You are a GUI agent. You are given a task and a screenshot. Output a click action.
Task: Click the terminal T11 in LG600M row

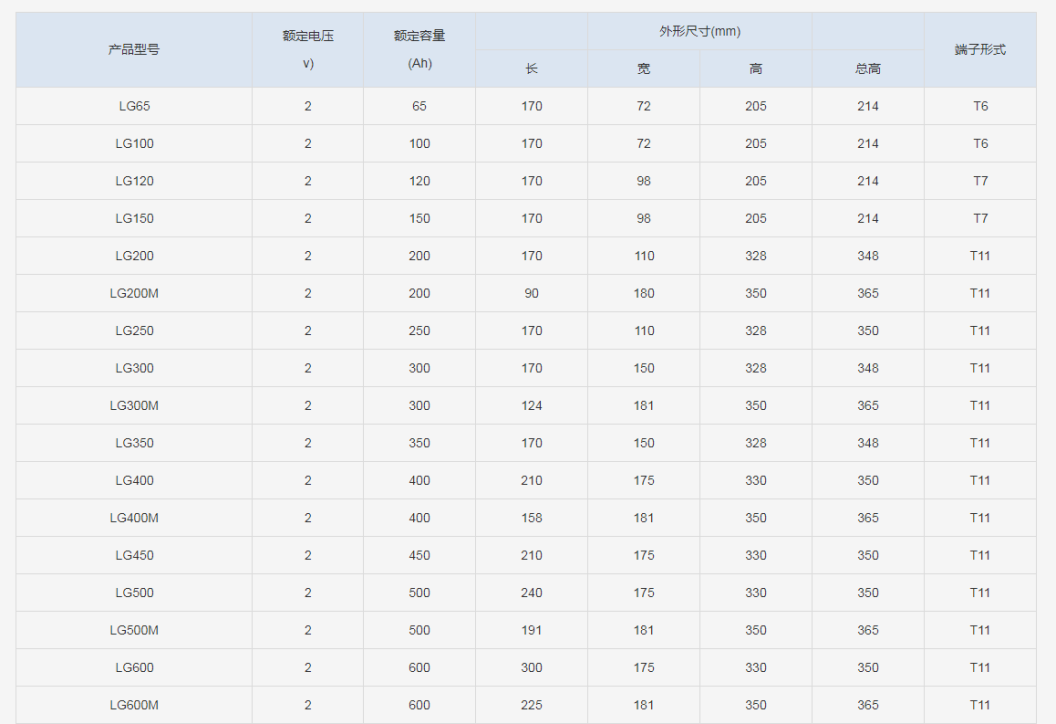pos(980,704)
